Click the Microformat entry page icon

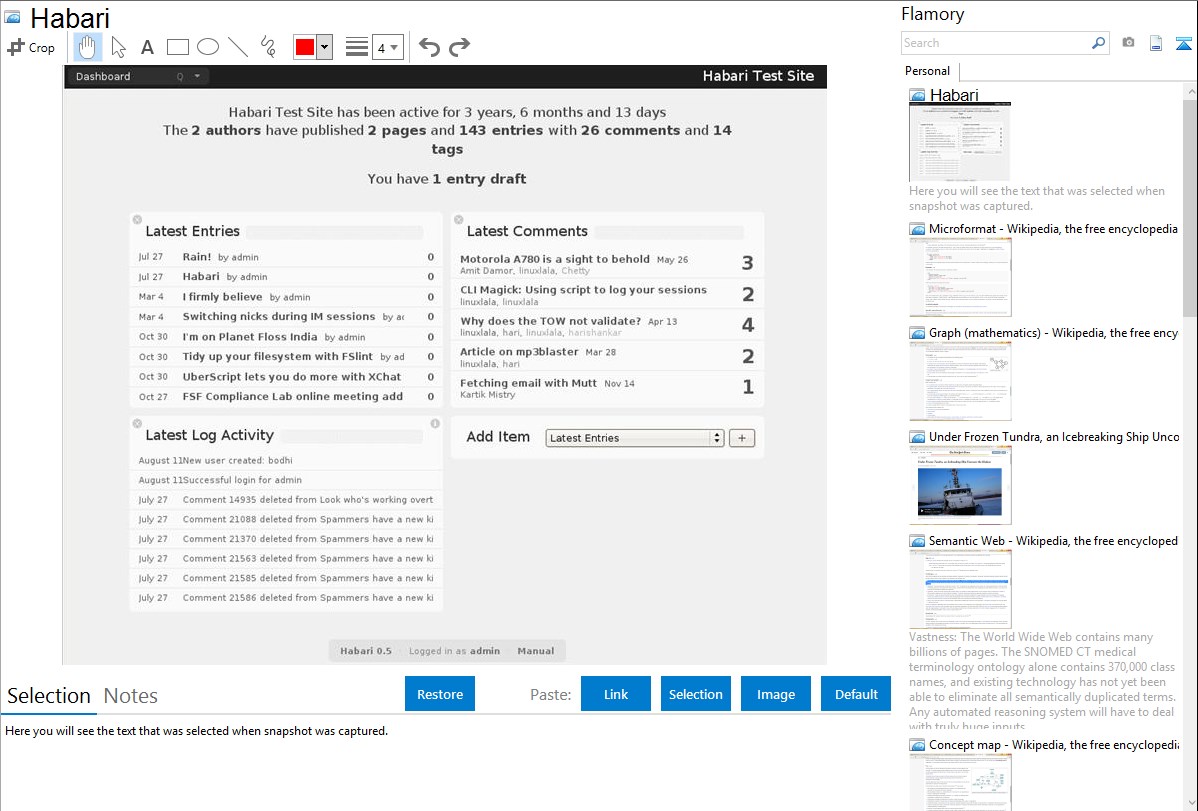pos(917,229)
